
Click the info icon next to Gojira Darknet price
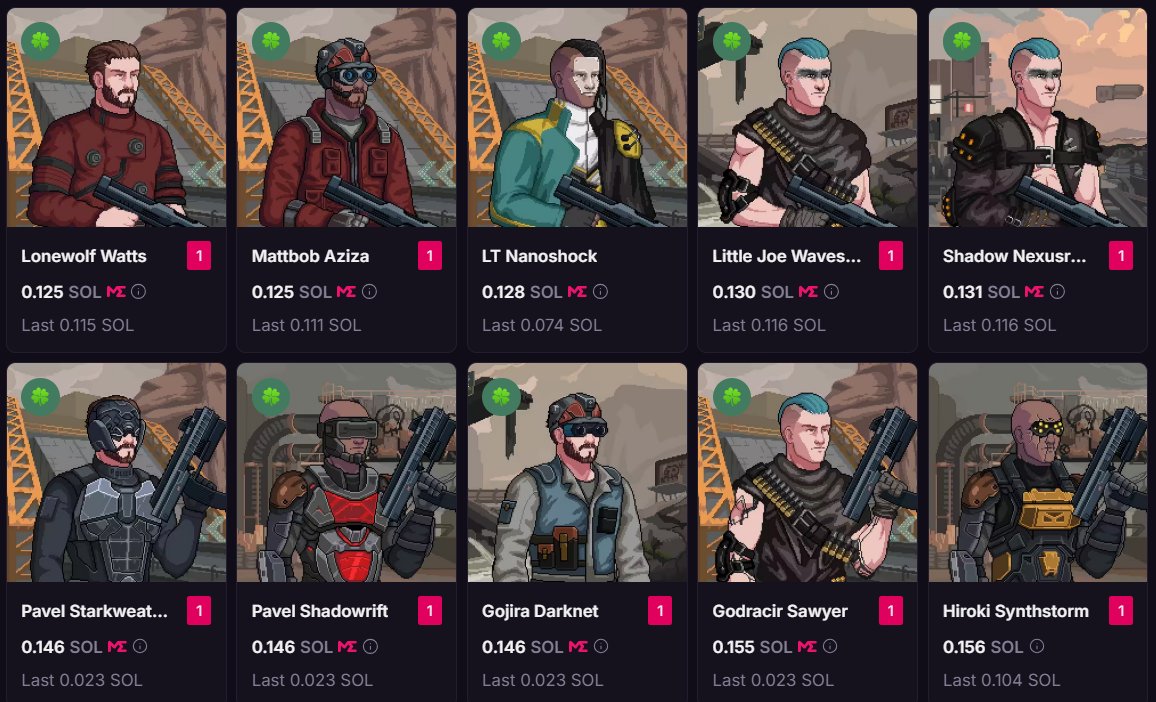click(x=601, y=647)
